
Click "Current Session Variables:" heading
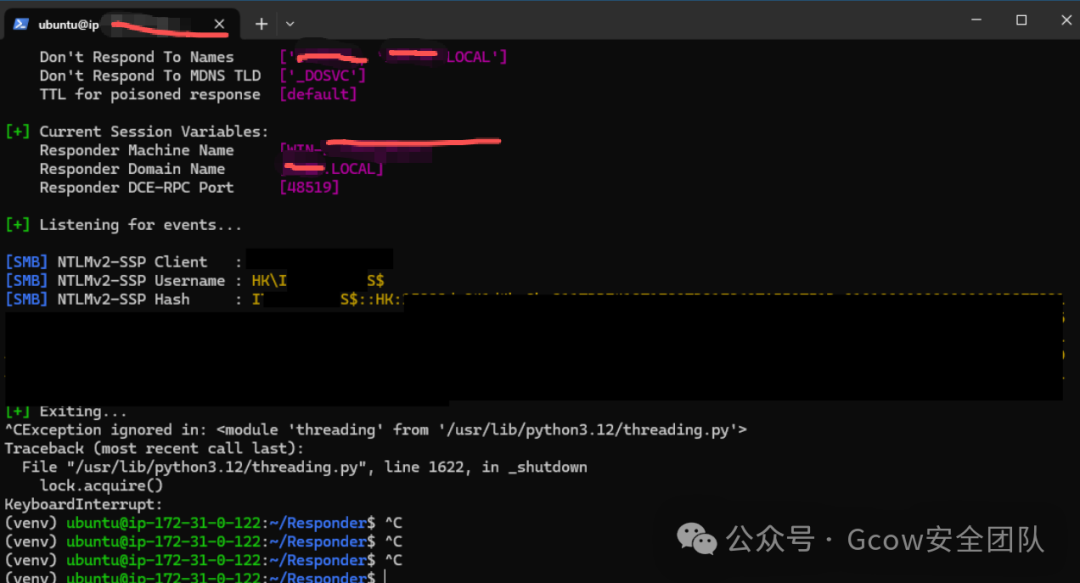tap(154, 132)
